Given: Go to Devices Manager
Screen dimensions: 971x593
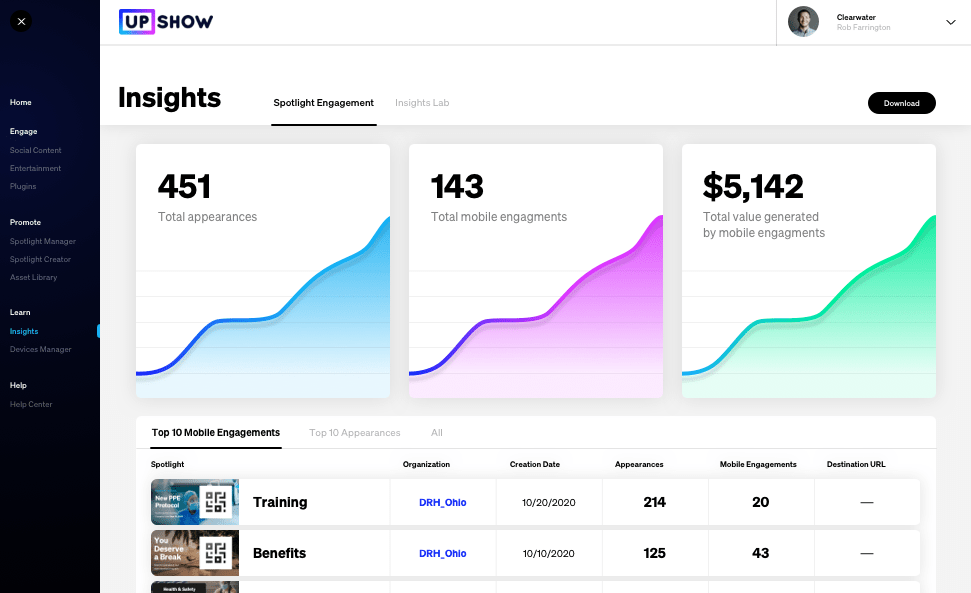Looking at the screenshot, I should (42, 349).
